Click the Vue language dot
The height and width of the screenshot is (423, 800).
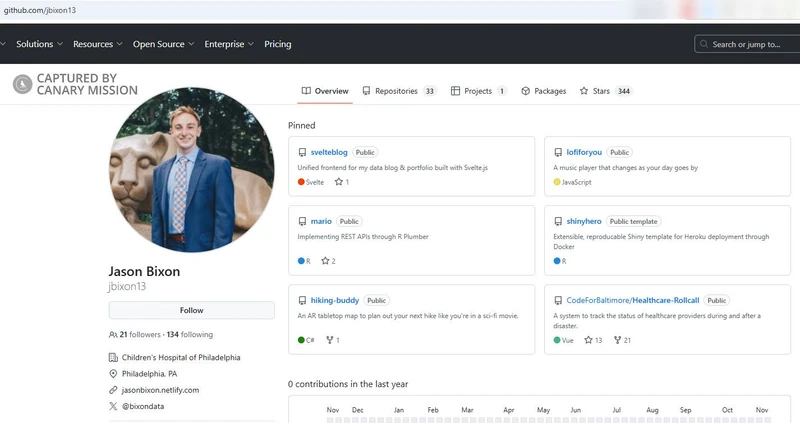[557, 340]
